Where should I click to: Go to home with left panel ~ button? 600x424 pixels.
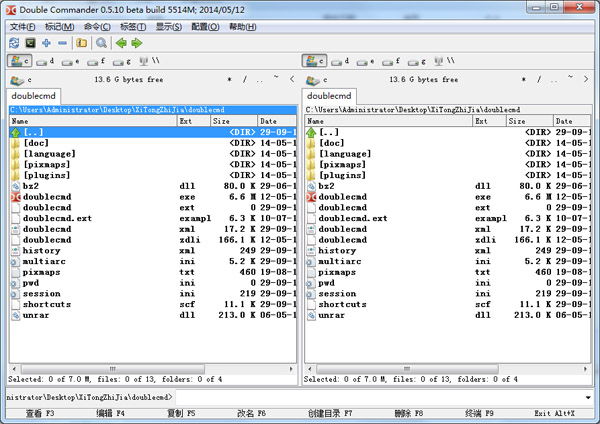[276, 78]
